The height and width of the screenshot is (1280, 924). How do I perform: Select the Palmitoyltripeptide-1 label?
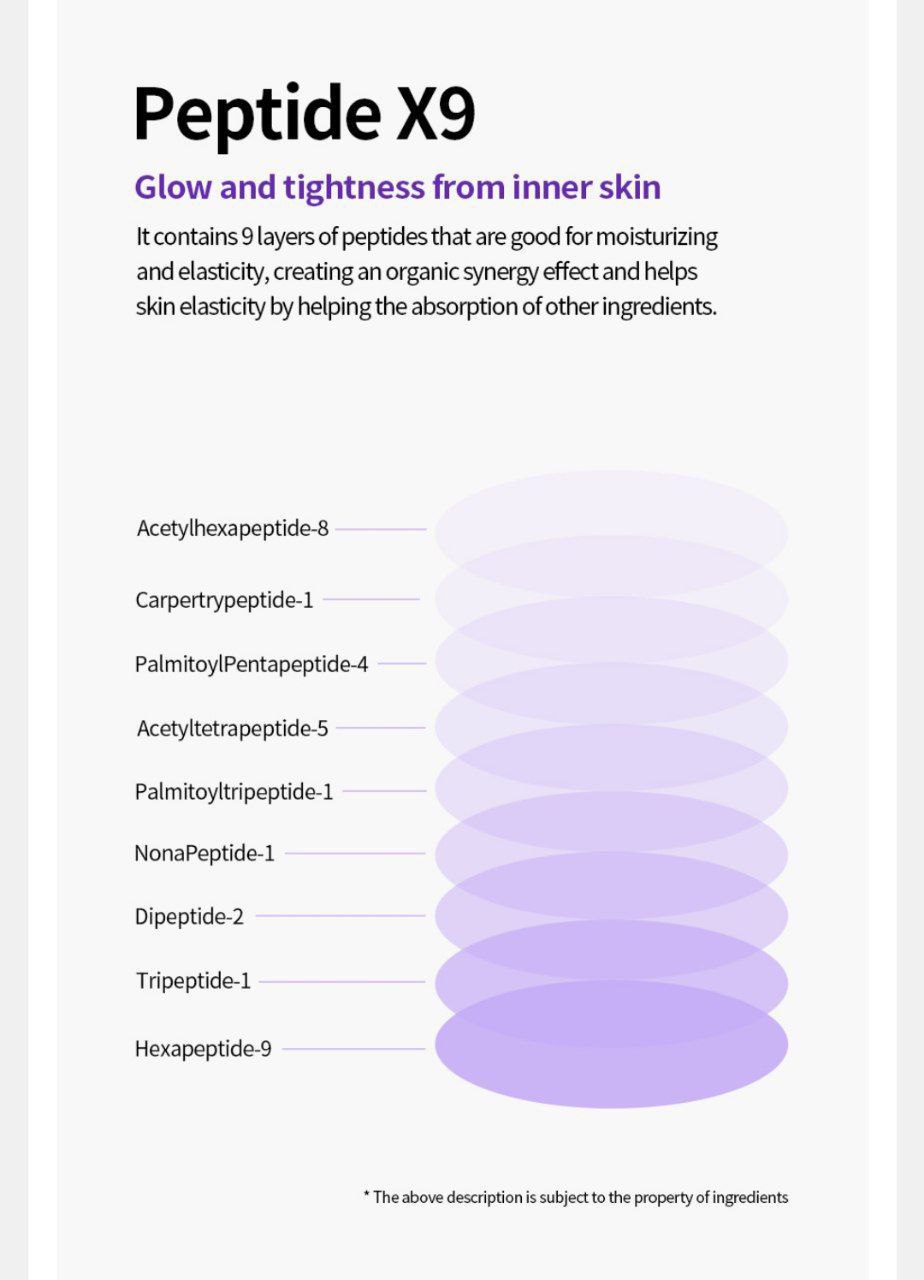pos(234,792)
